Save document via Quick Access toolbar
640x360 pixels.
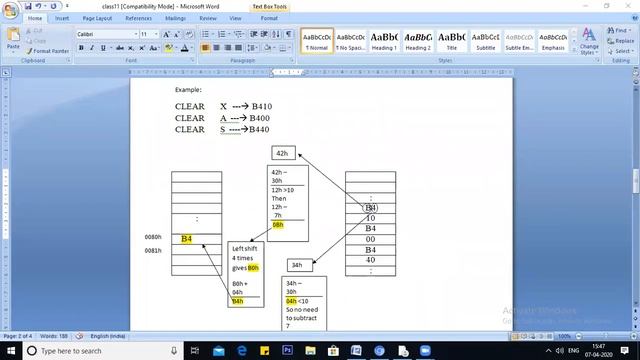pos(28,6)
